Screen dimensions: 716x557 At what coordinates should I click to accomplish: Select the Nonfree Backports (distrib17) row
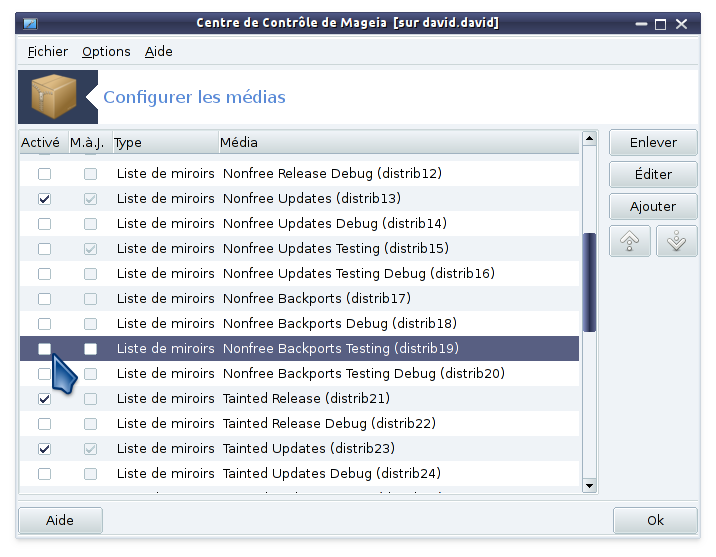pos(299,299)
